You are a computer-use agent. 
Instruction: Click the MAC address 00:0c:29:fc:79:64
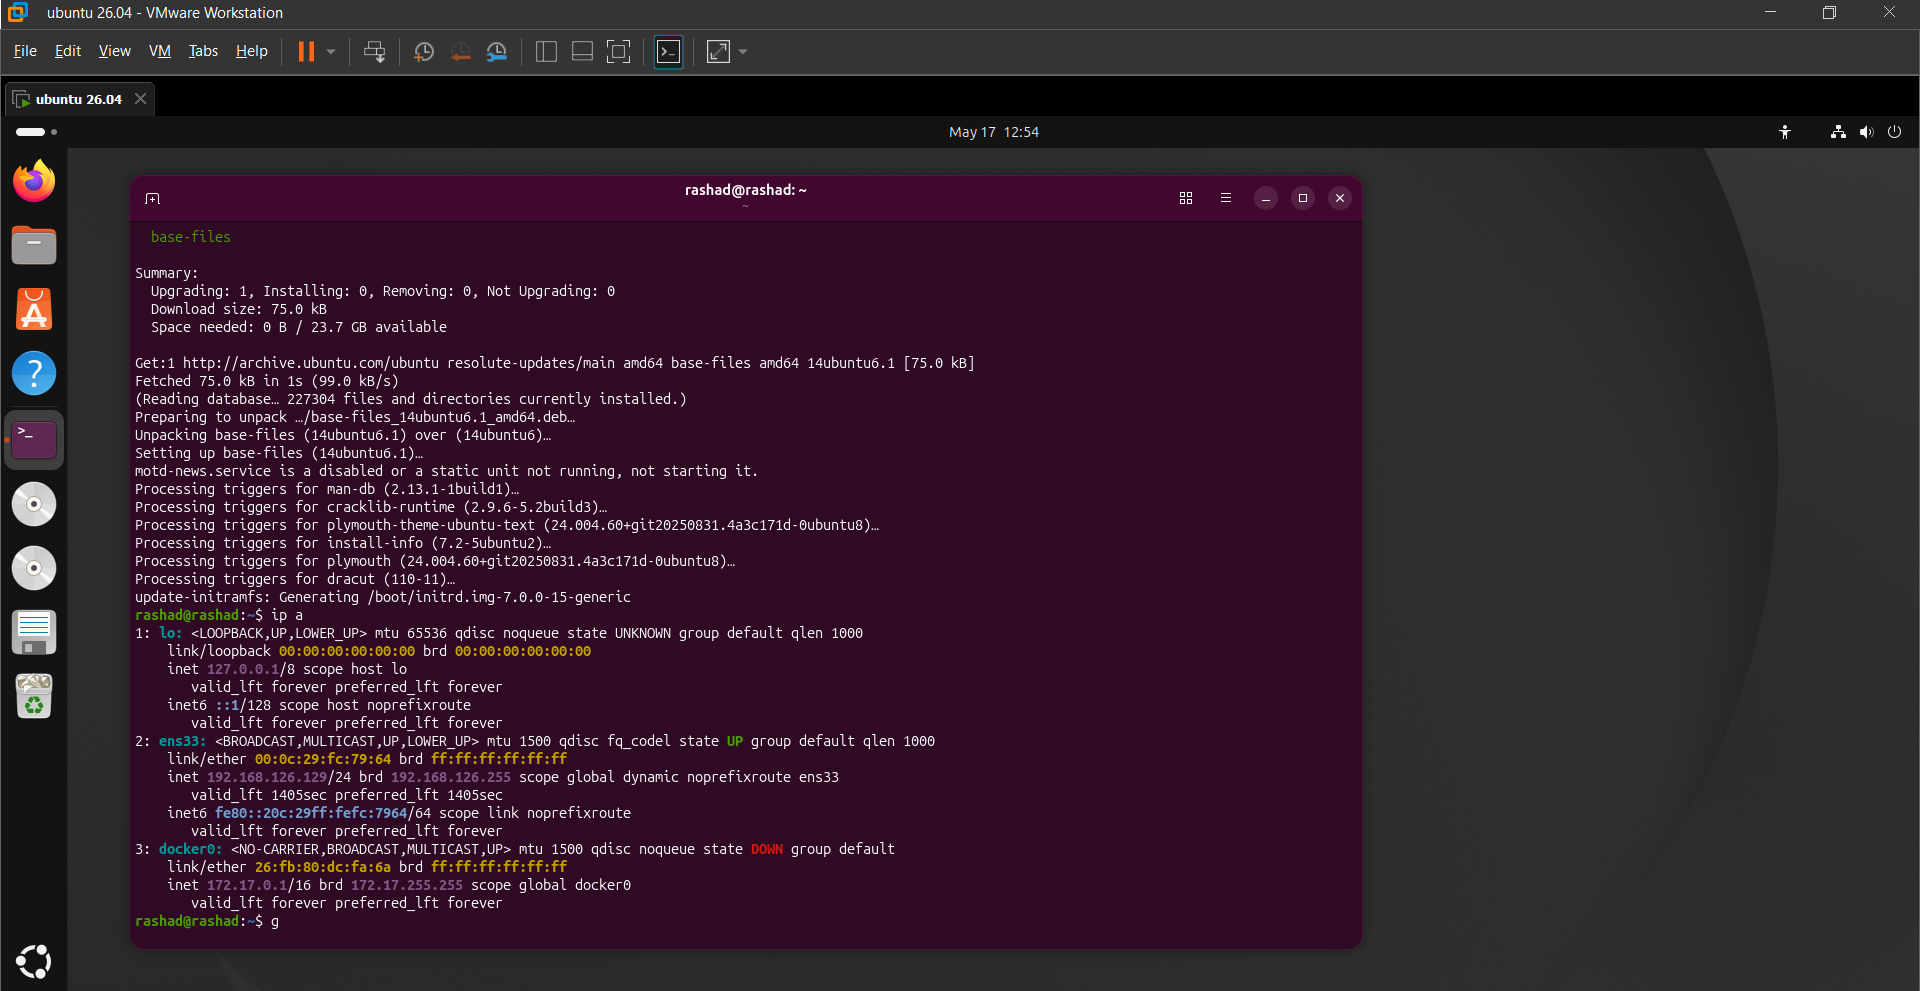323,759
